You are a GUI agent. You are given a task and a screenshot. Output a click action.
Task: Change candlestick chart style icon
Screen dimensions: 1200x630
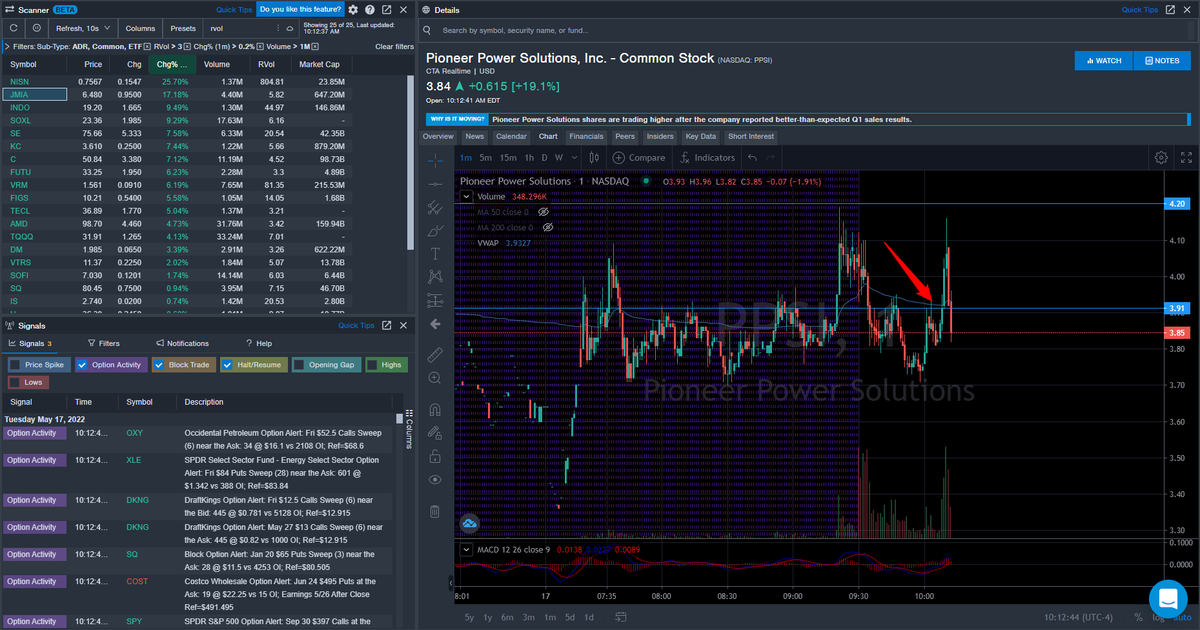[x=594, y=157]
